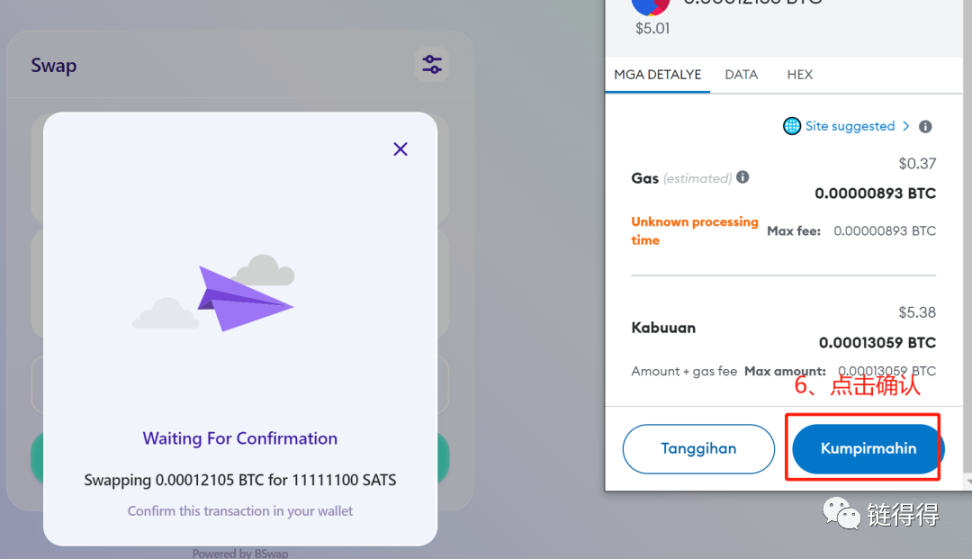Switch to the HEX tab
972x559 pixels.
click(800, 74)
